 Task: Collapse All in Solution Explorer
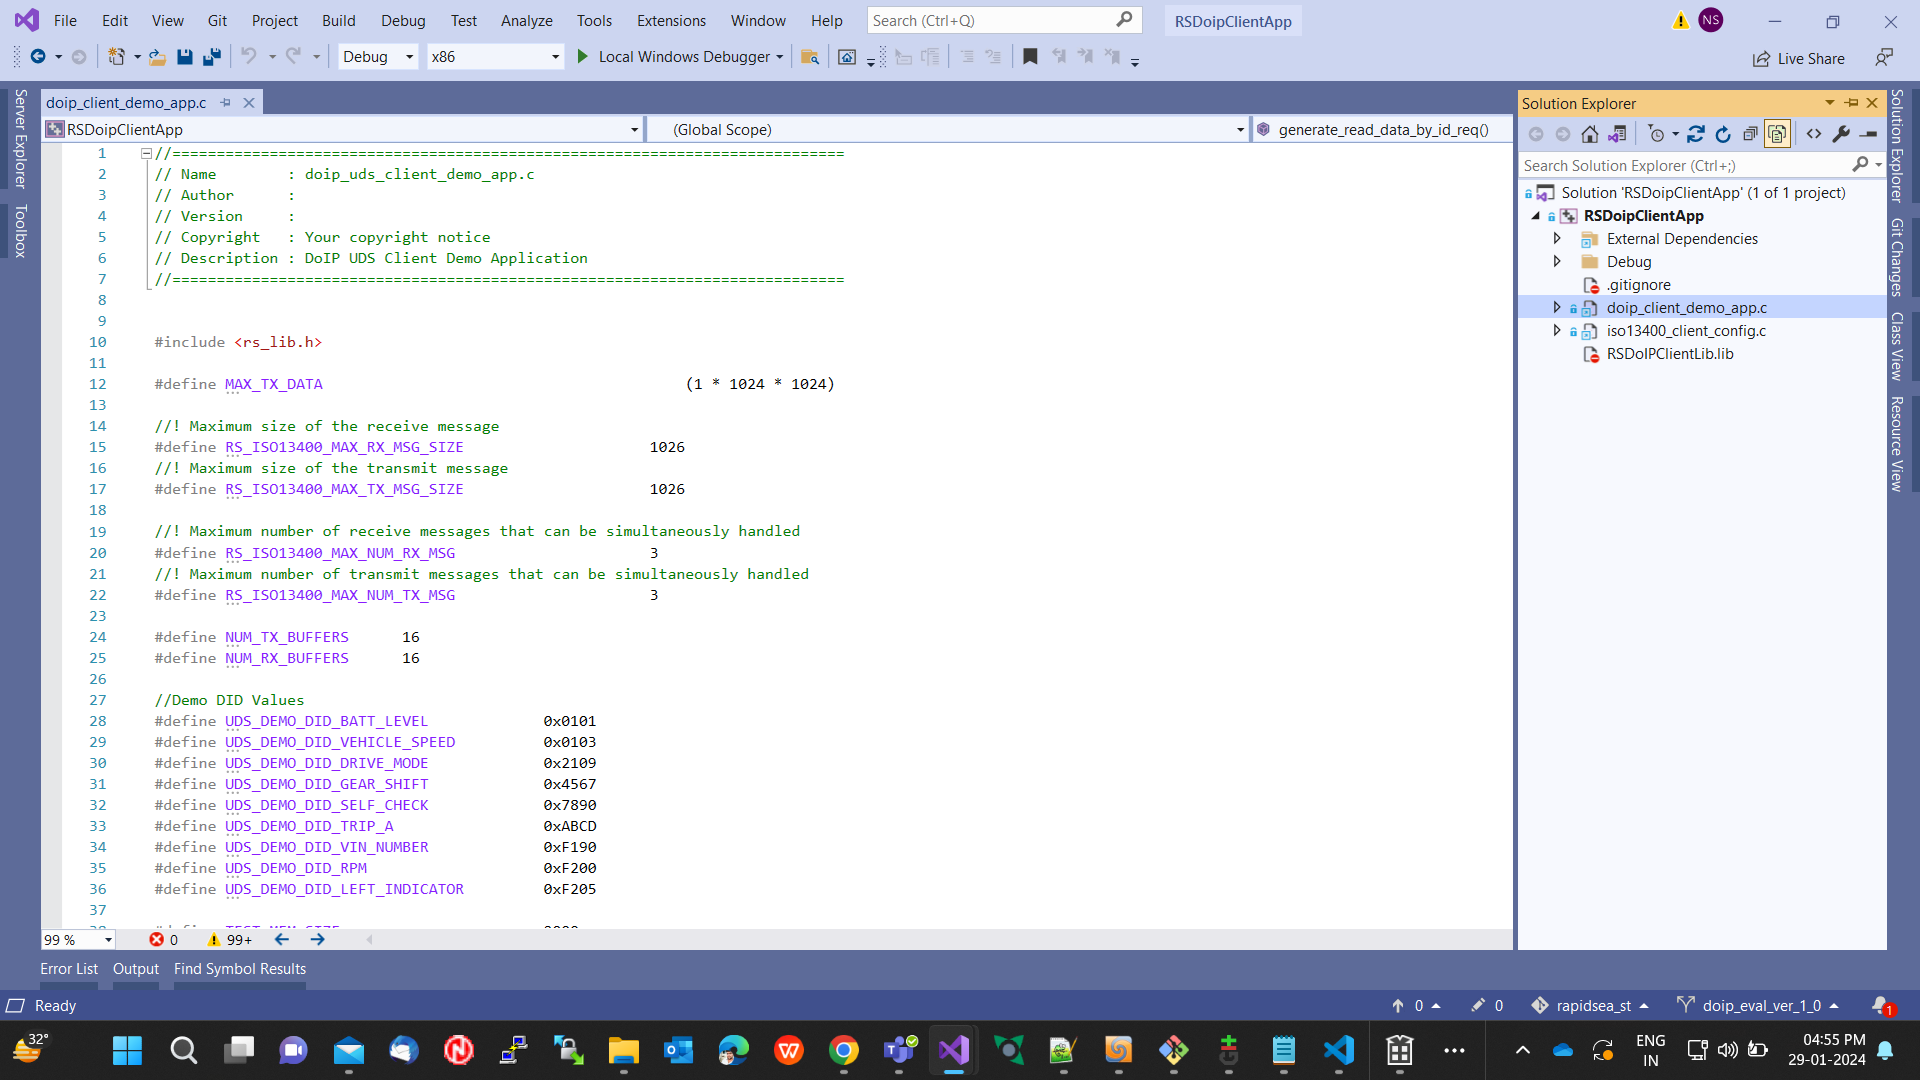pyautogui.click(x=1750, y=134)
